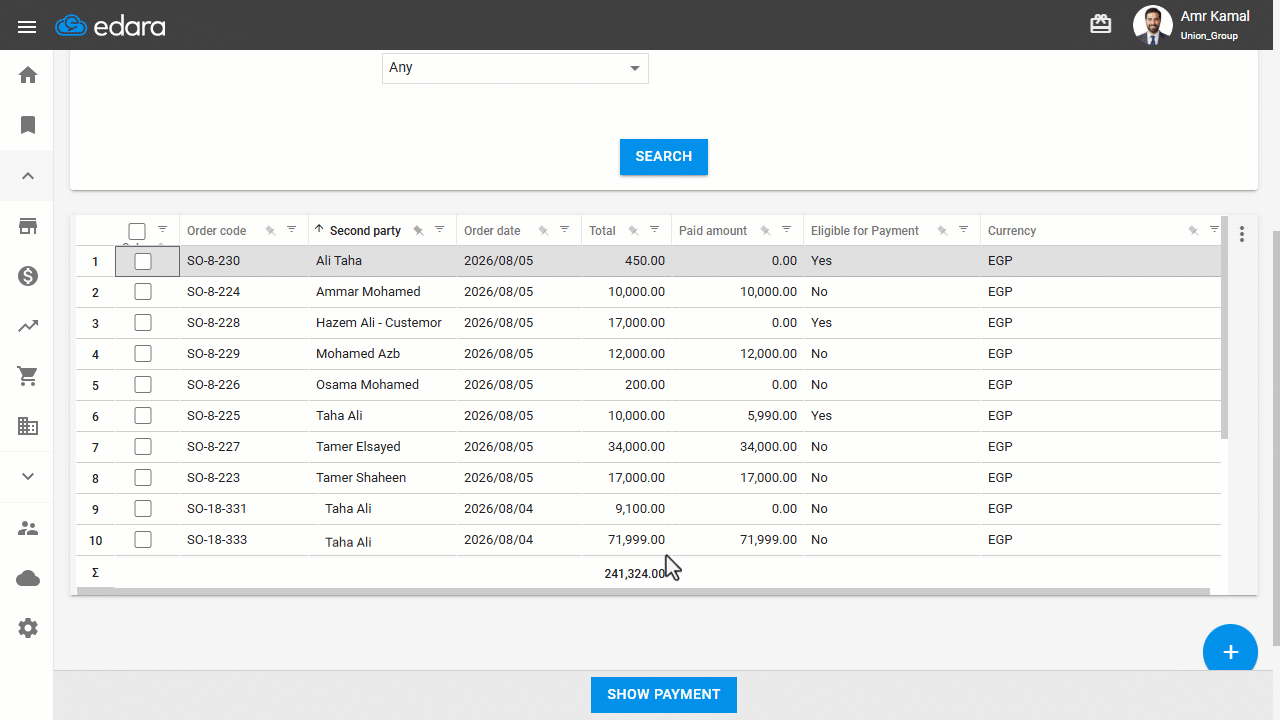Open the Currency column filter

click(1215, 229)
